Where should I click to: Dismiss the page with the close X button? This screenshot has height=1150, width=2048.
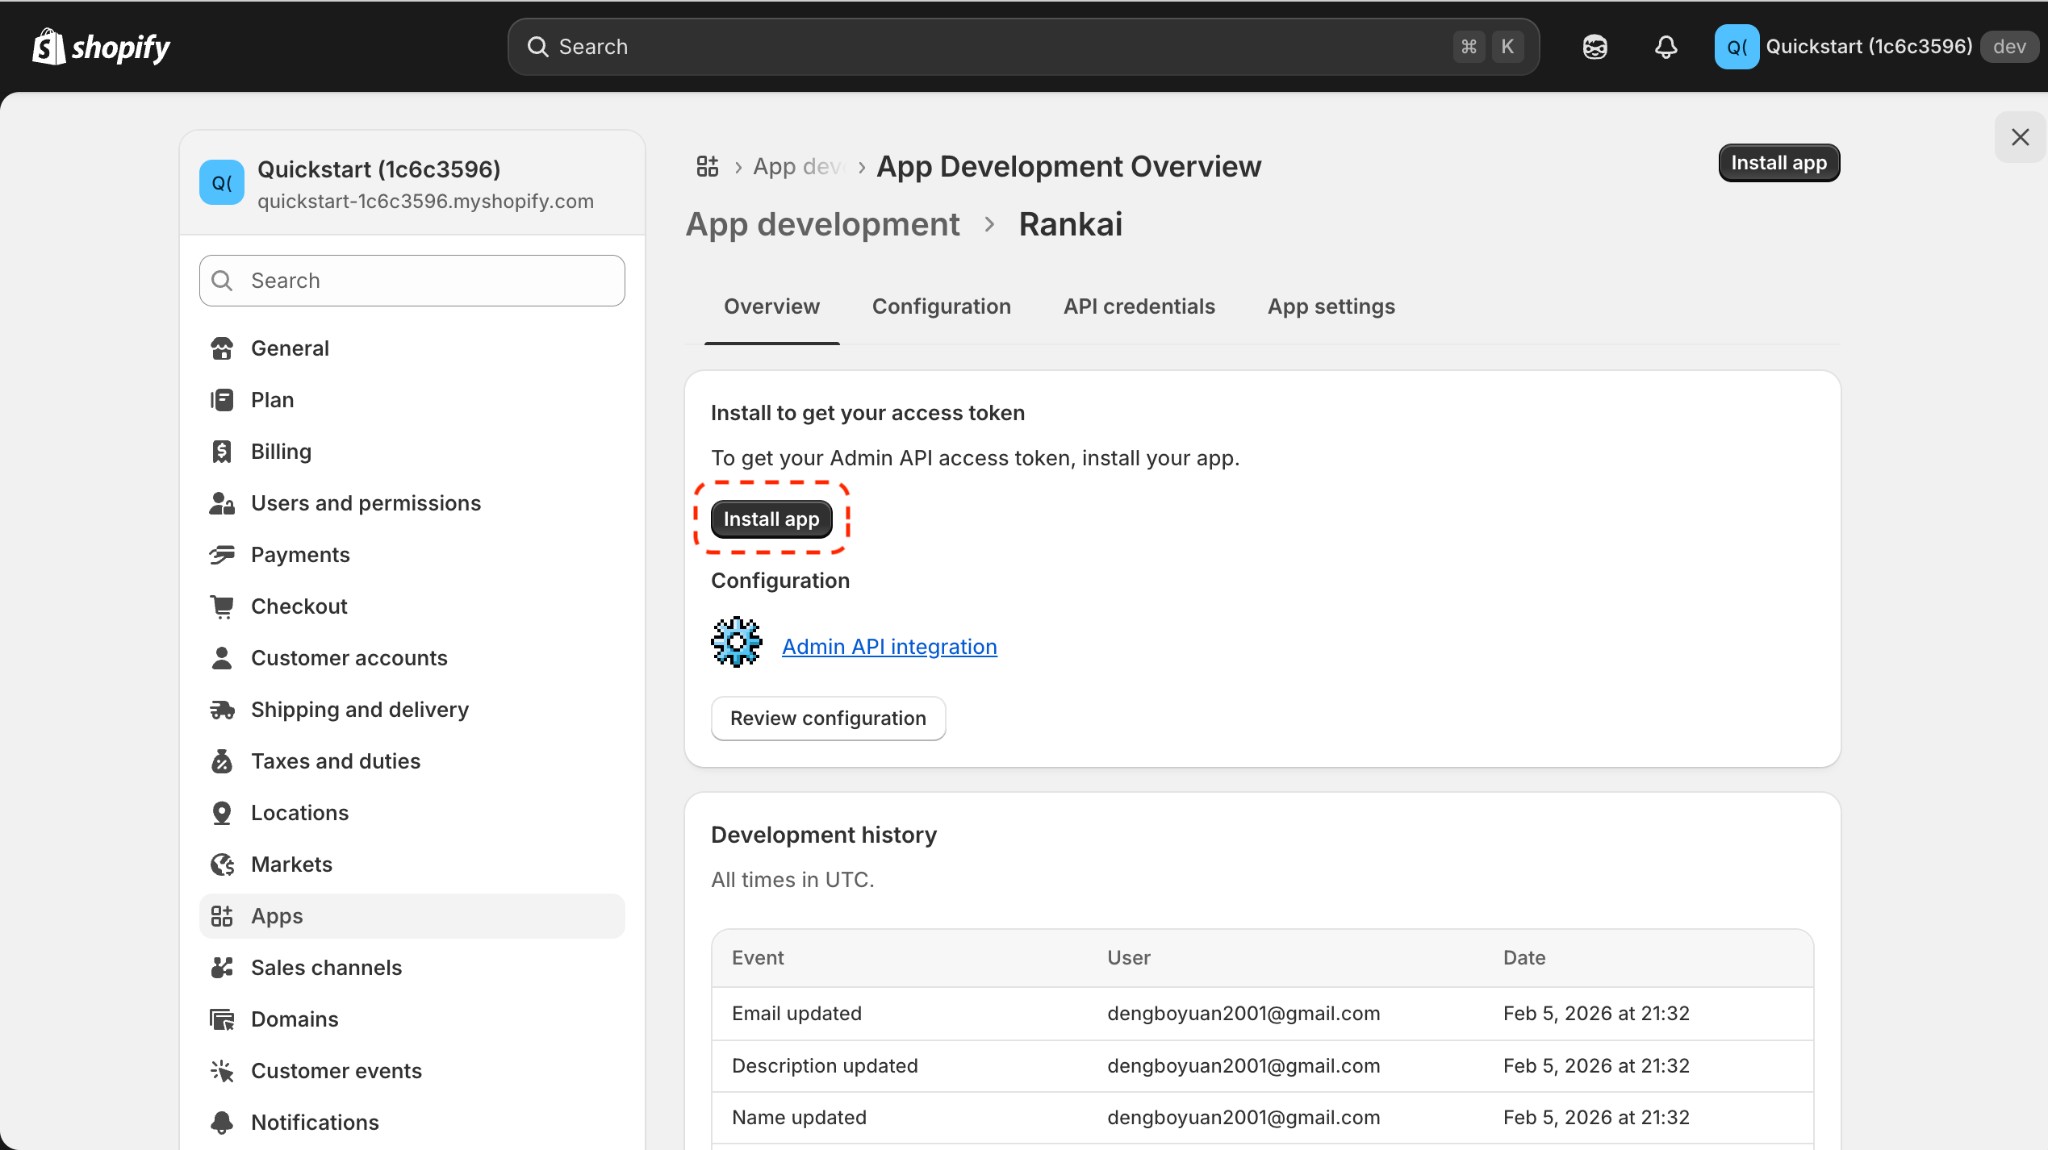click(x=2019, y=137)
